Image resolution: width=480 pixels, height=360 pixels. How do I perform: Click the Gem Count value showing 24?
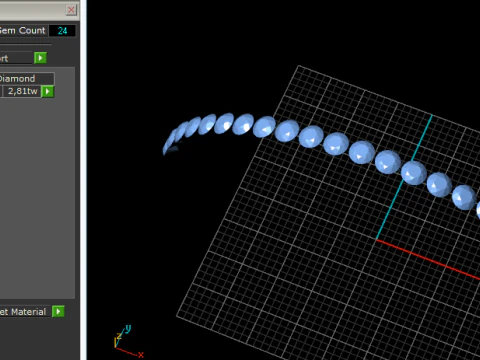(62, 31)
